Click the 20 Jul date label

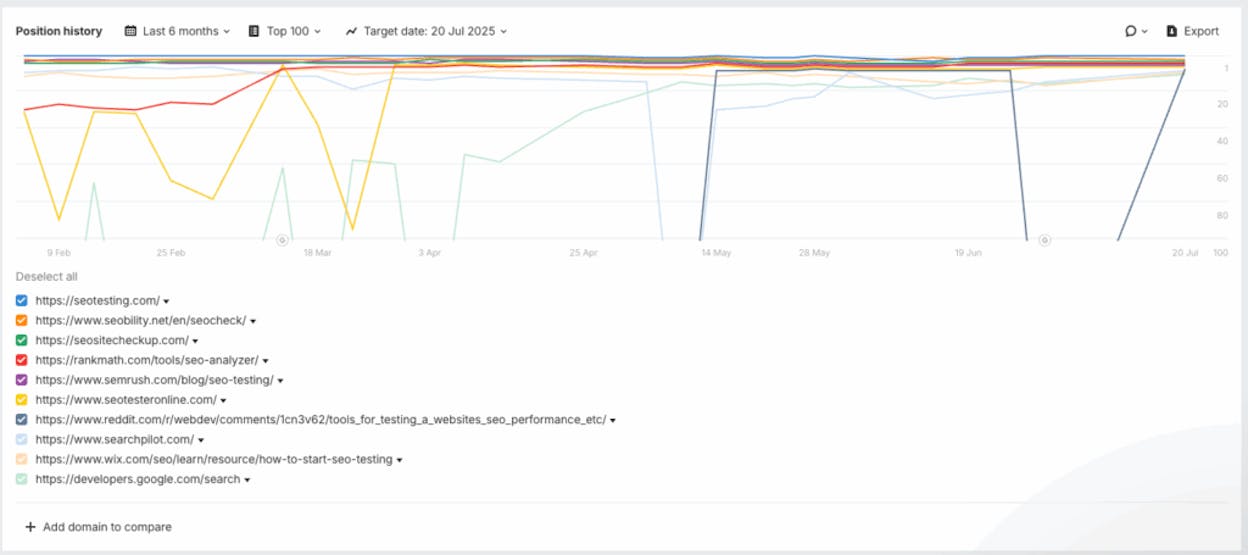click(1184, 253)
